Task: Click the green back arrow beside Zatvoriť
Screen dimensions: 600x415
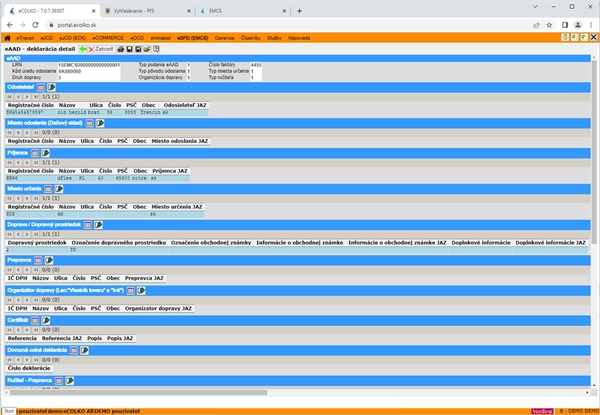Action: pos(83,49)
